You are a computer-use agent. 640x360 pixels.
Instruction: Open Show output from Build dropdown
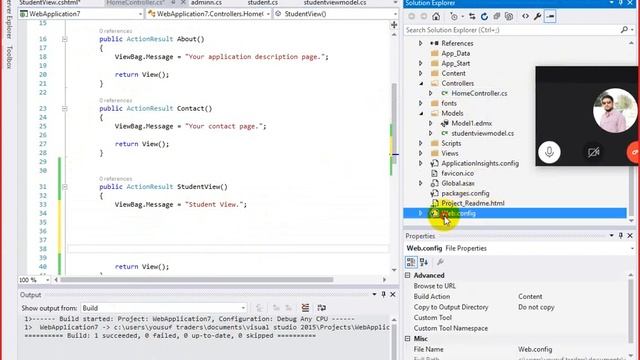coord(164,308)
